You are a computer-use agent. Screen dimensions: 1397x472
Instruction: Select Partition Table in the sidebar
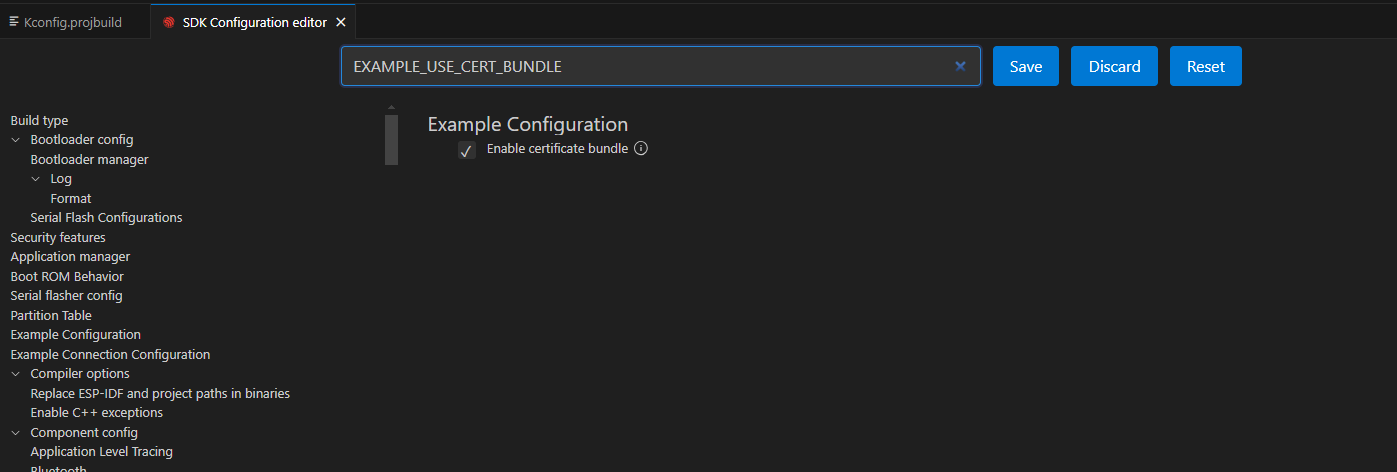tap(51, 315)
